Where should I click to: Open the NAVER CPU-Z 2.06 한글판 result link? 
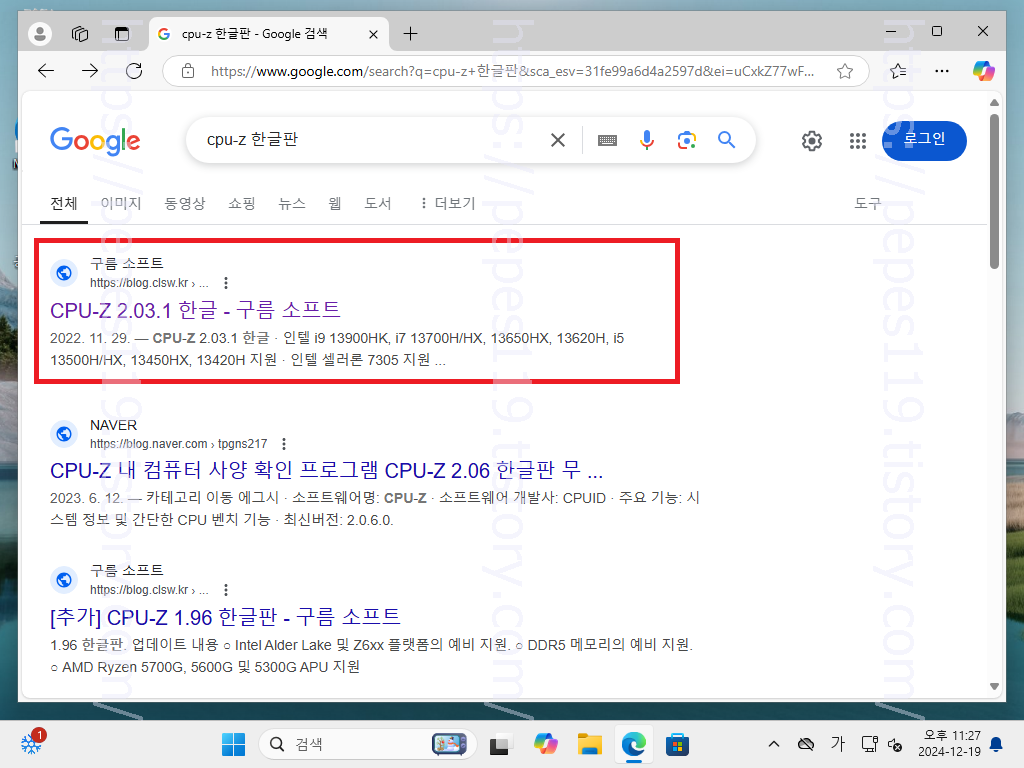point(327,470)
